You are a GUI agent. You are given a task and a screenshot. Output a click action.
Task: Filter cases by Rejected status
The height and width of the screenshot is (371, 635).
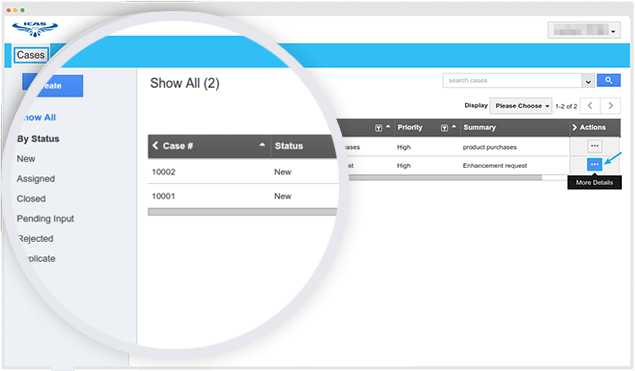[36, 239]
